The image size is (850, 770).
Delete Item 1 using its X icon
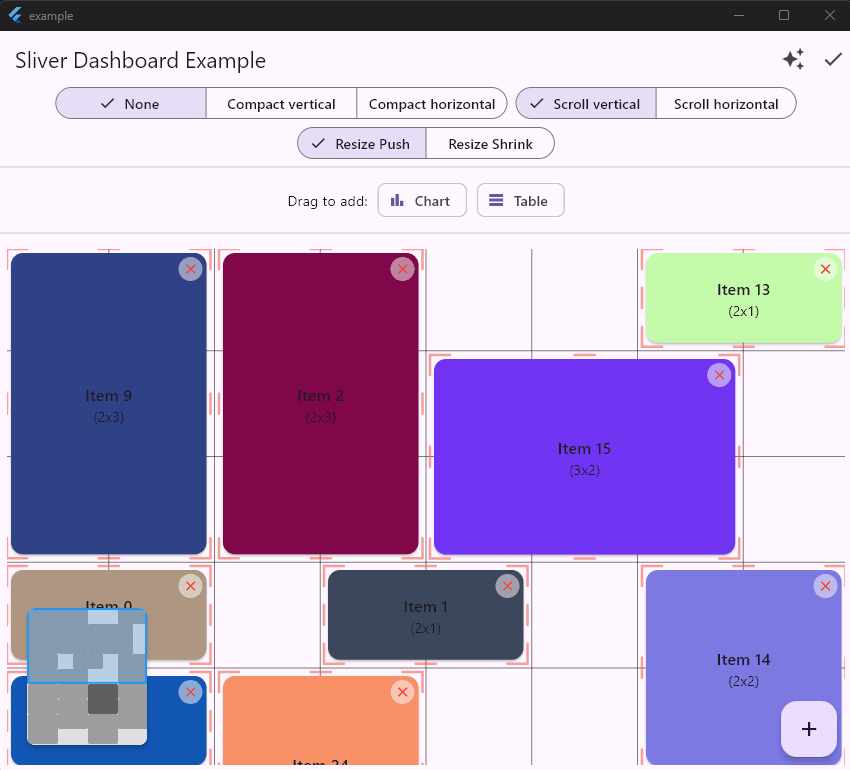[x=507, y=586]
